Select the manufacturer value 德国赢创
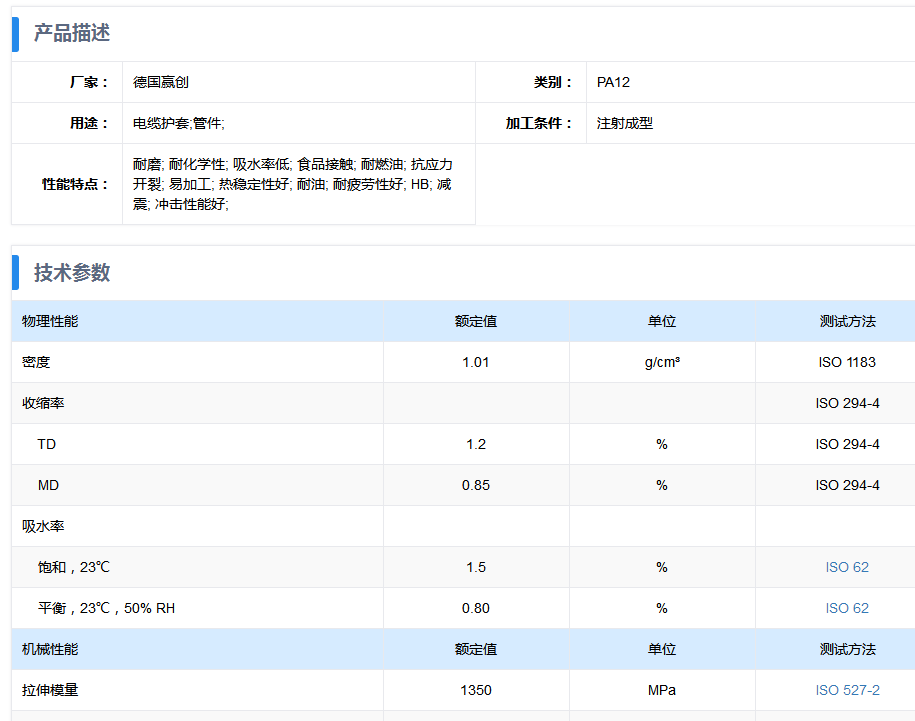 click(x=160, y=82)
